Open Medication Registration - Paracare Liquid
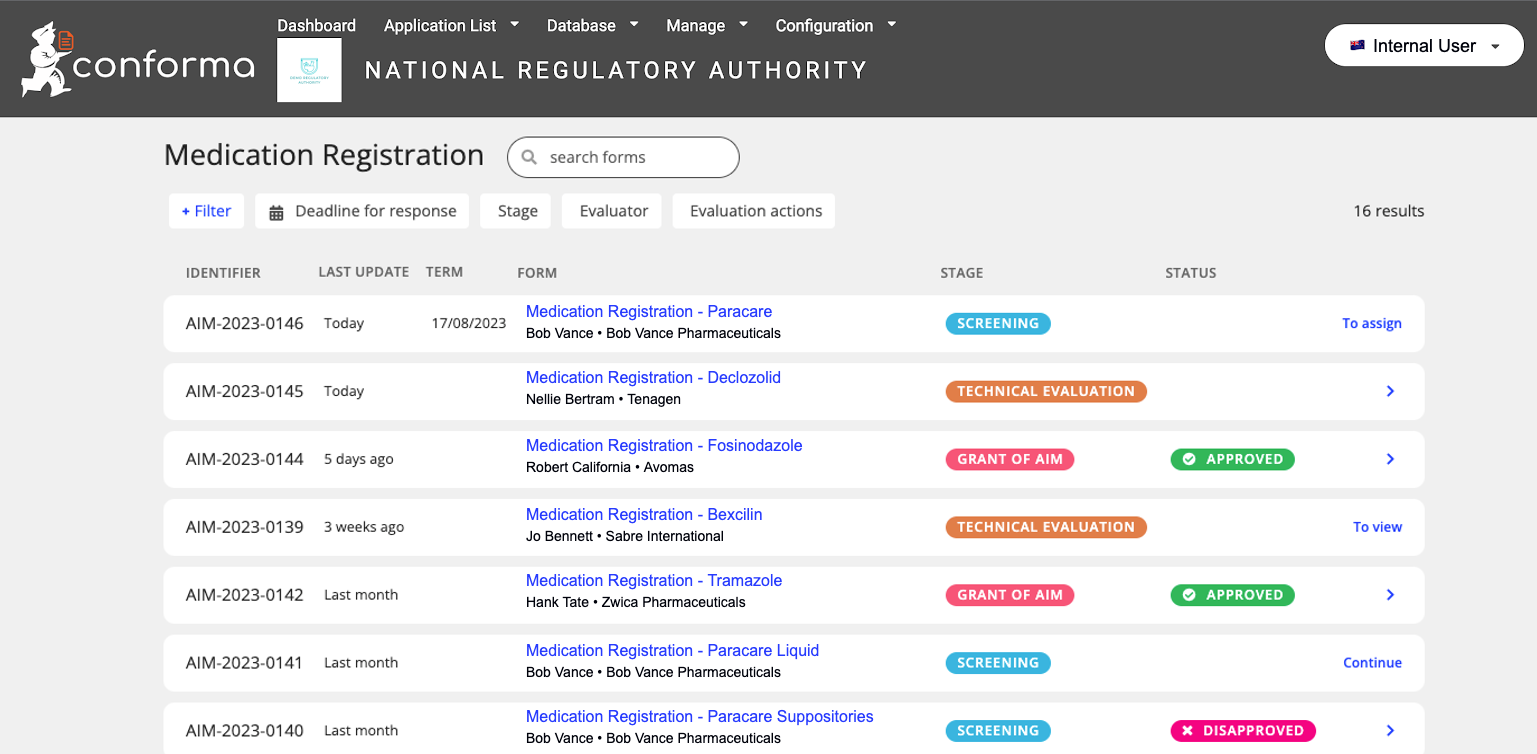The height and width of the screenshot is (754, 1537). [672, 650]
